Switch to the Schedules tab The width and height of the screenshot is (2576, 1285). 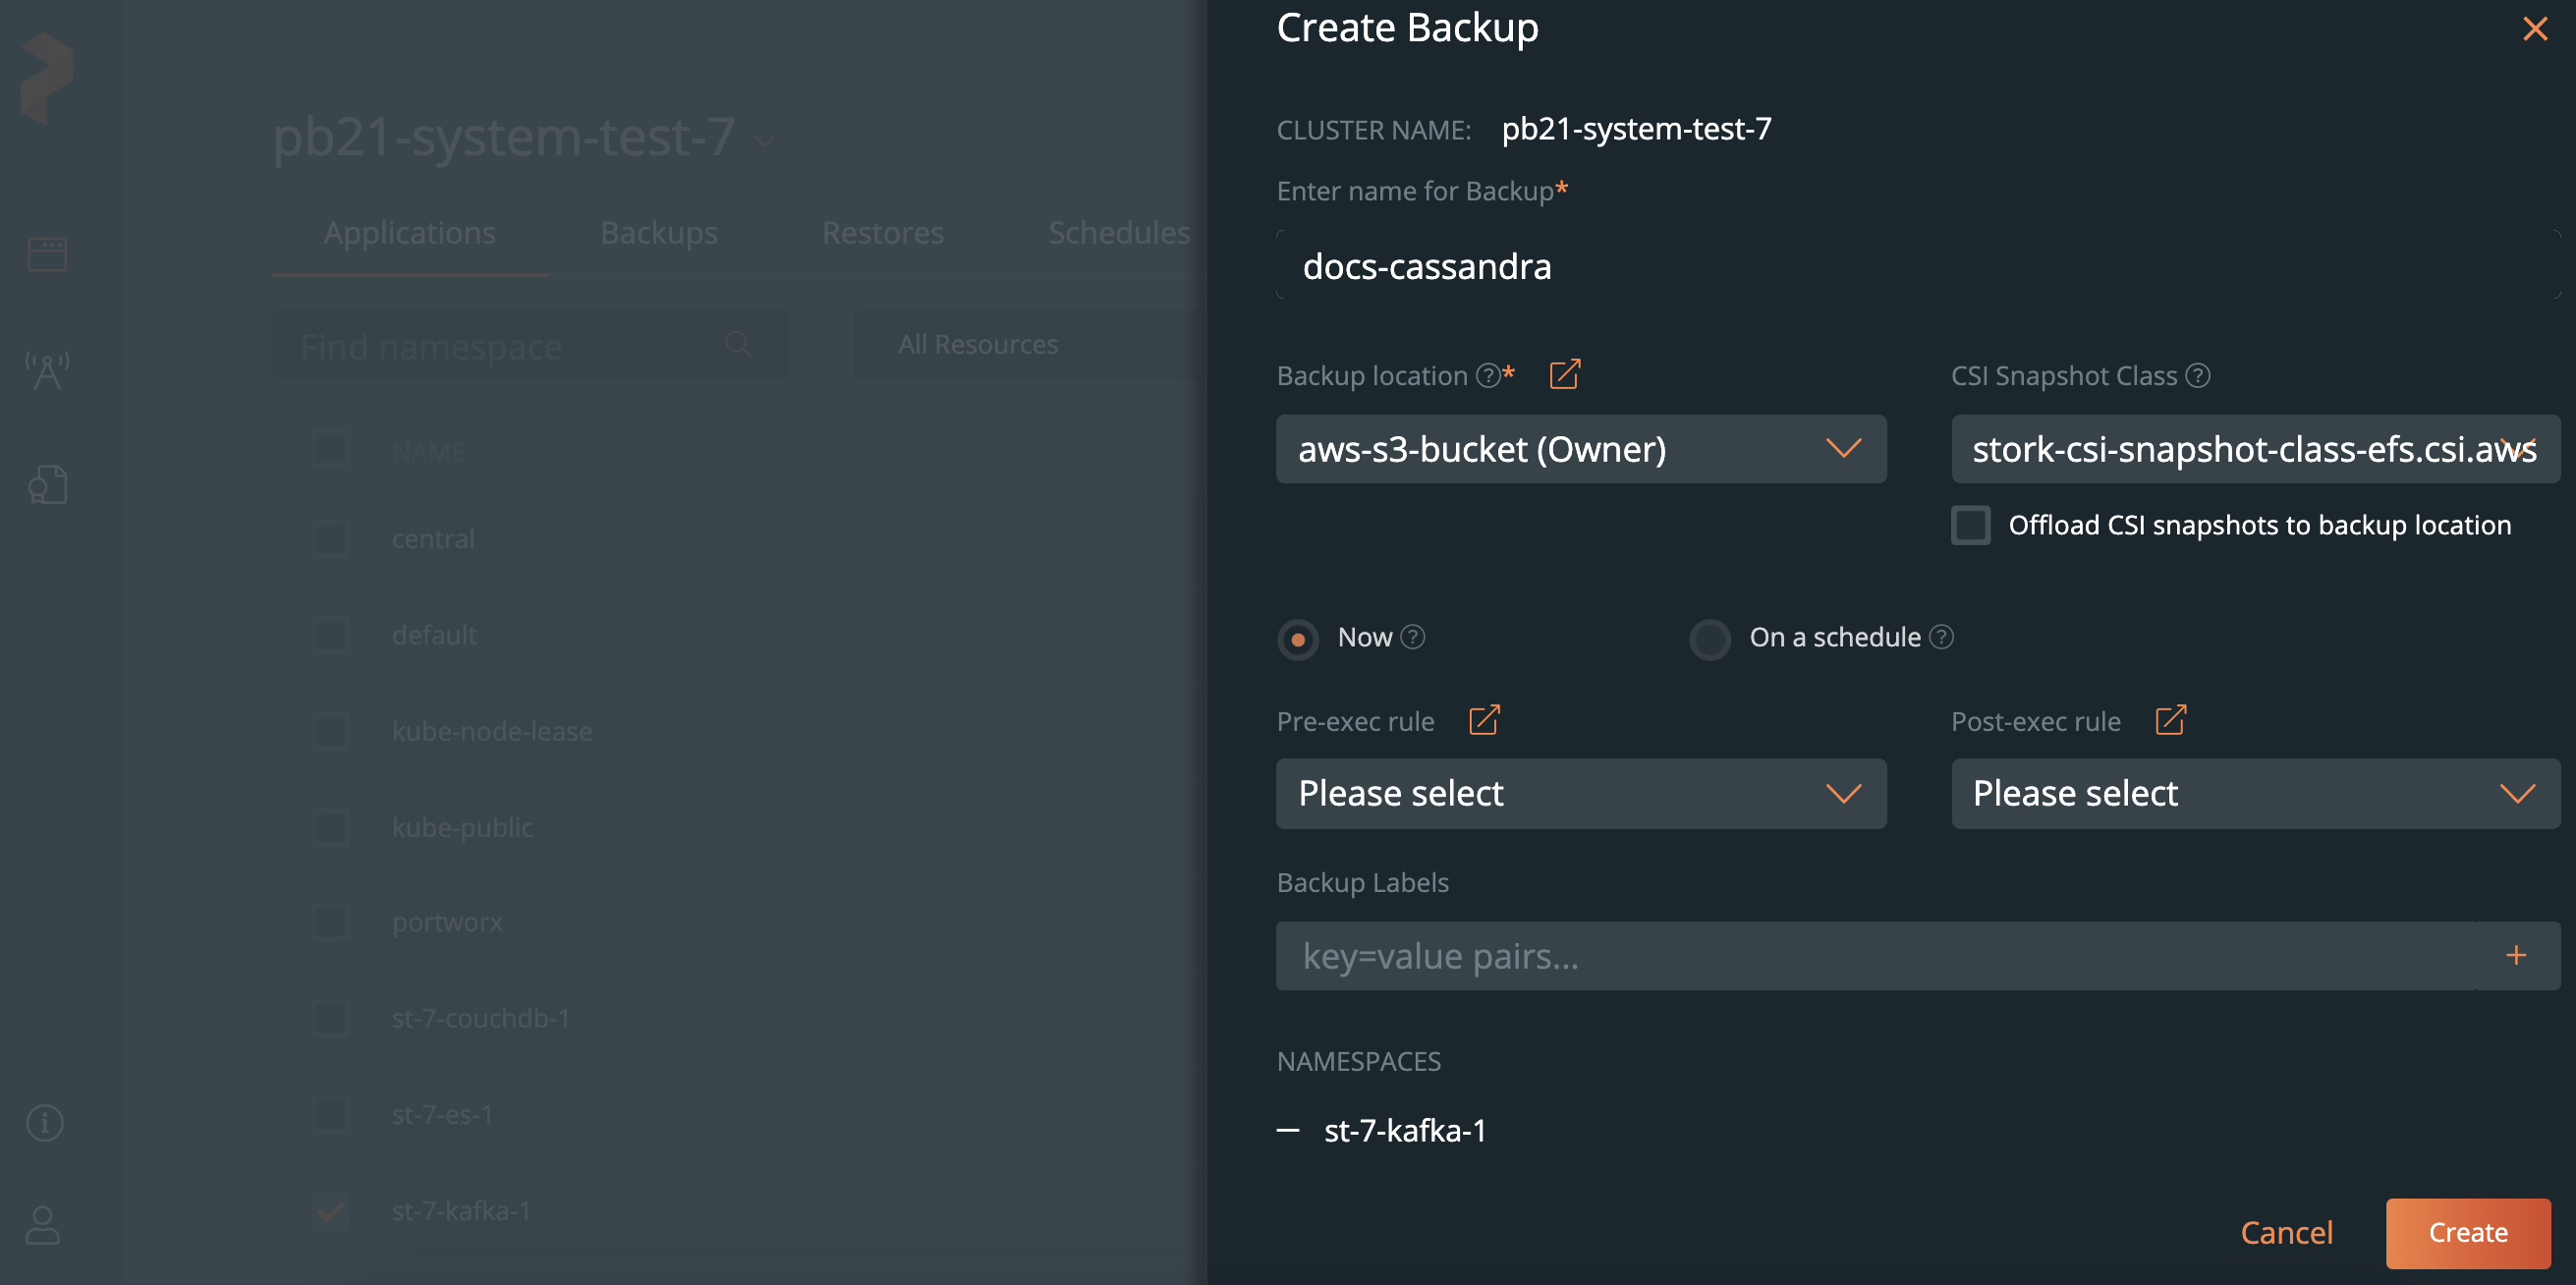click(x=1119, y=232)
